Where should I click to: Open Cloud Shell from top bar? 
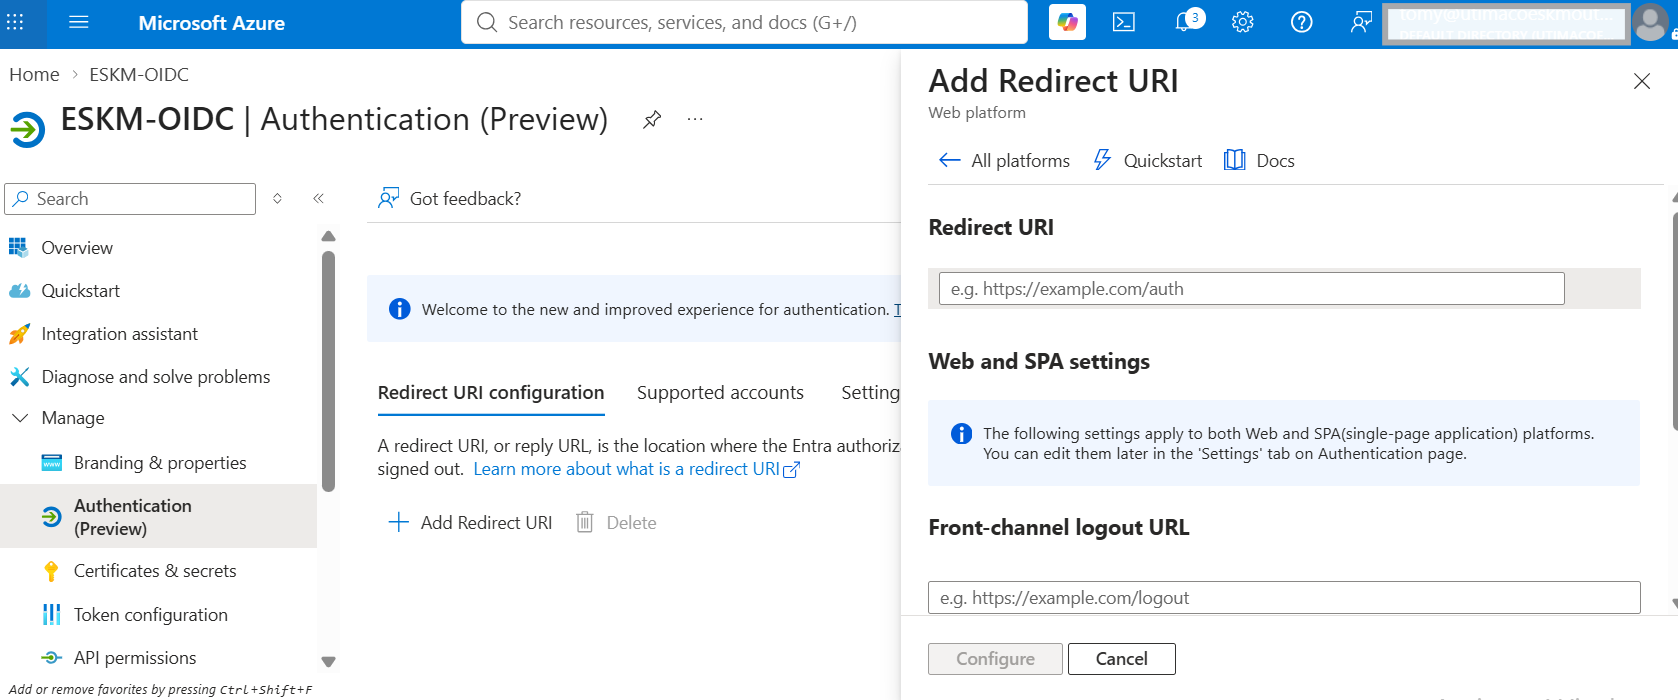[x=1124, y=22]
